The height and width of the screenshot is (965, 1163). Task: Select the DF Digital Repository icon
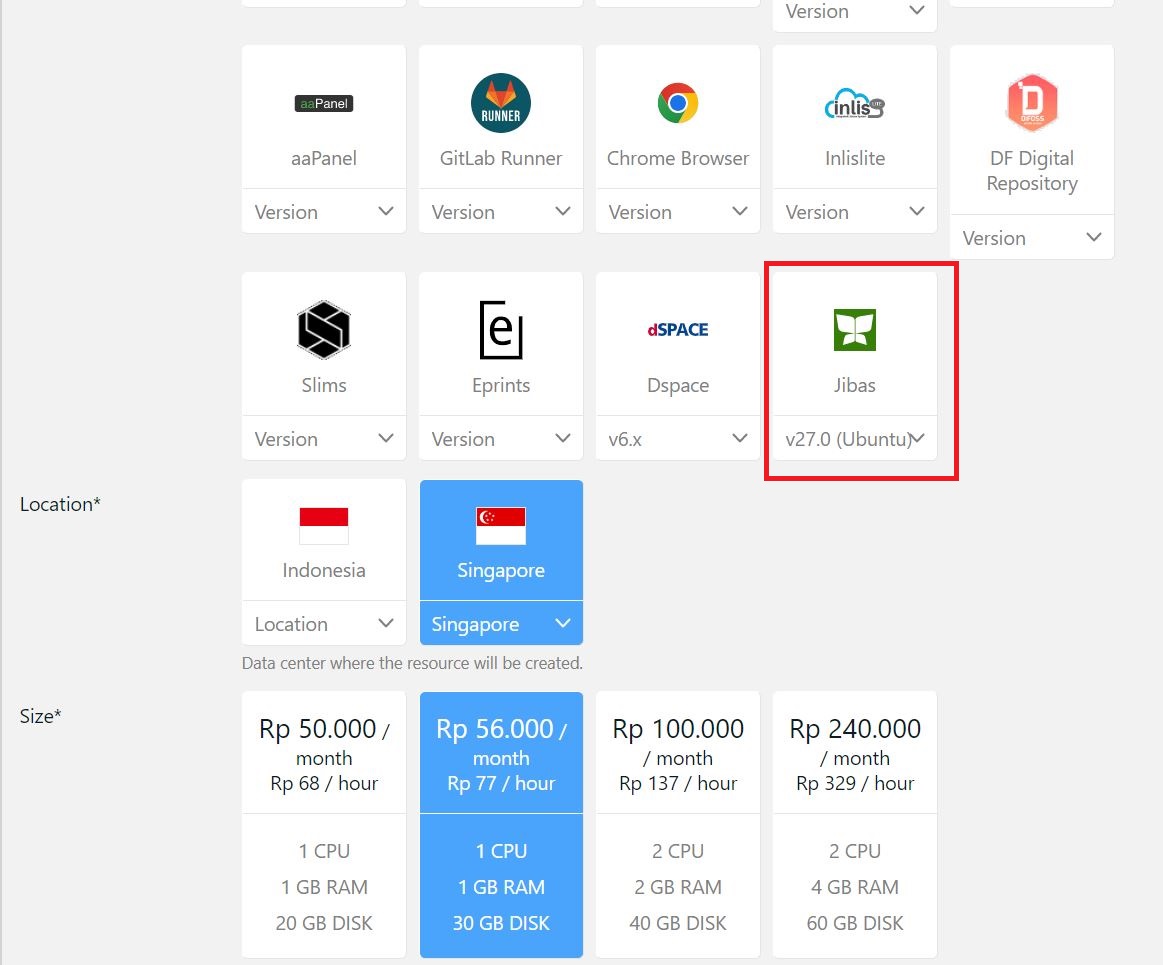point(1031,103)
